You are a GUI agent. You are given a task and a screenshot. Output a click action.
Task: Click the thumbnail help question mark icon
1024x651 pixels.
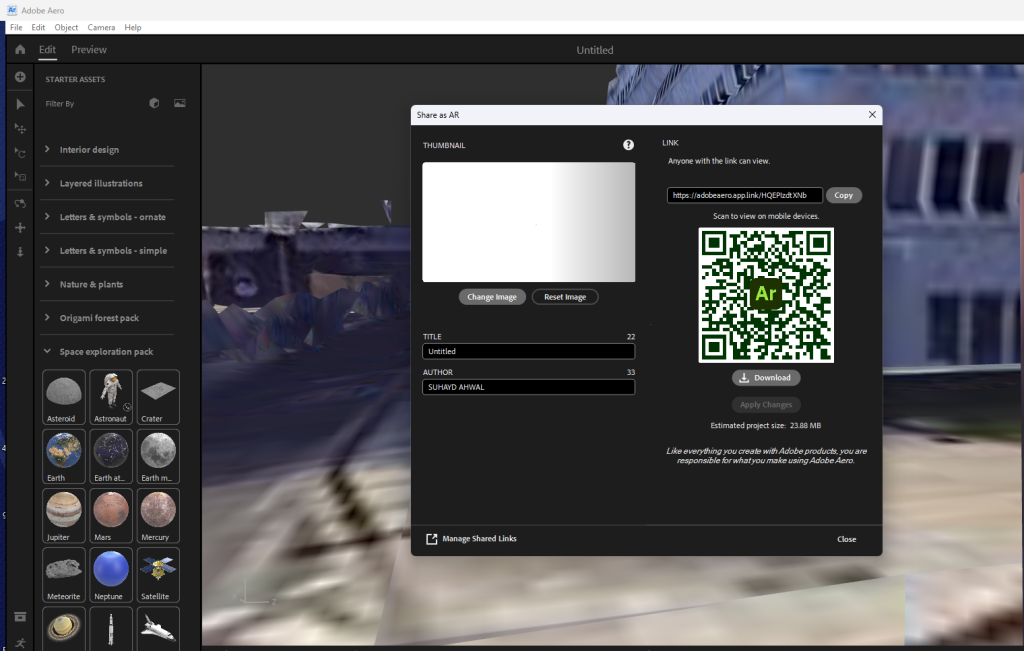(628, 145)
